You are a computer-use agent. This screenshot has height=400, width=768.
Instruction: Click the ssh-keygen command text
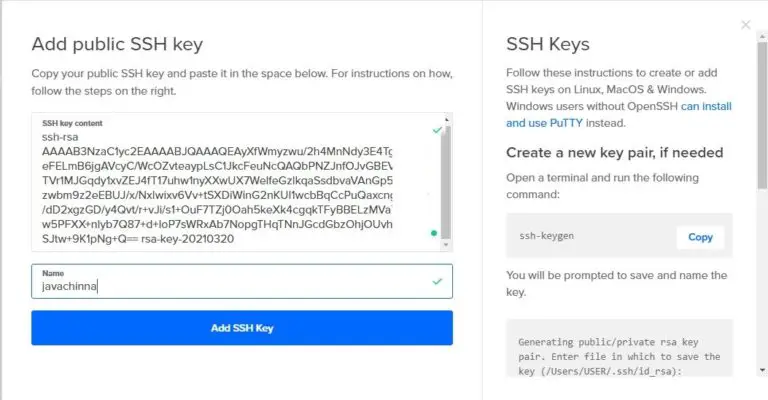[x=547, y=237]
